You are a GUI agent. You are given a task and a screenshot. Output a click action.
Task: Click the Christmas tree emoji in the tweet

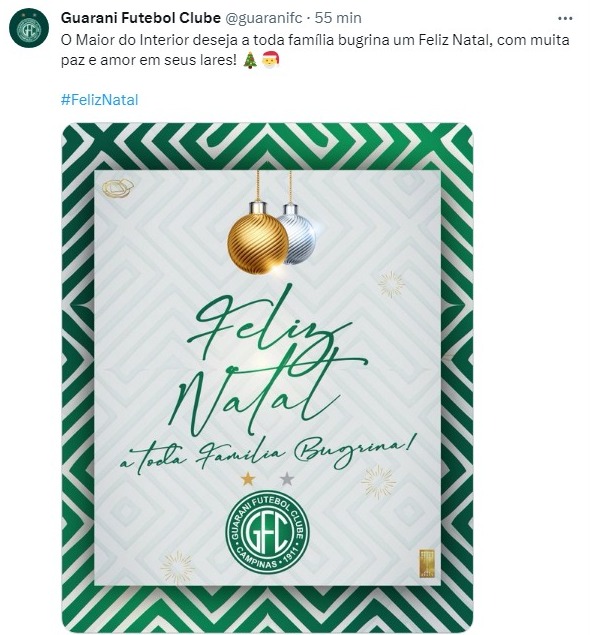pyautogui.click(x=250, y=60)
